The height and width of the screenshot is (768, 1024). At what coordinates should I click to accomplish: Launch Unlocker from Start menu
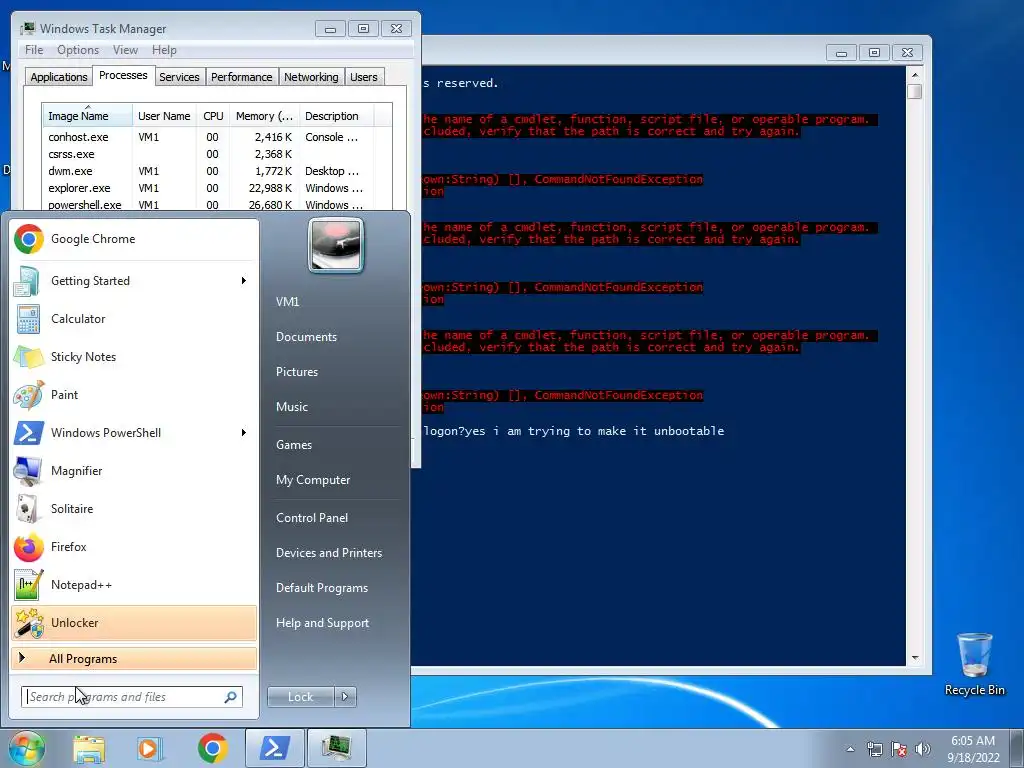pos(134,623)
